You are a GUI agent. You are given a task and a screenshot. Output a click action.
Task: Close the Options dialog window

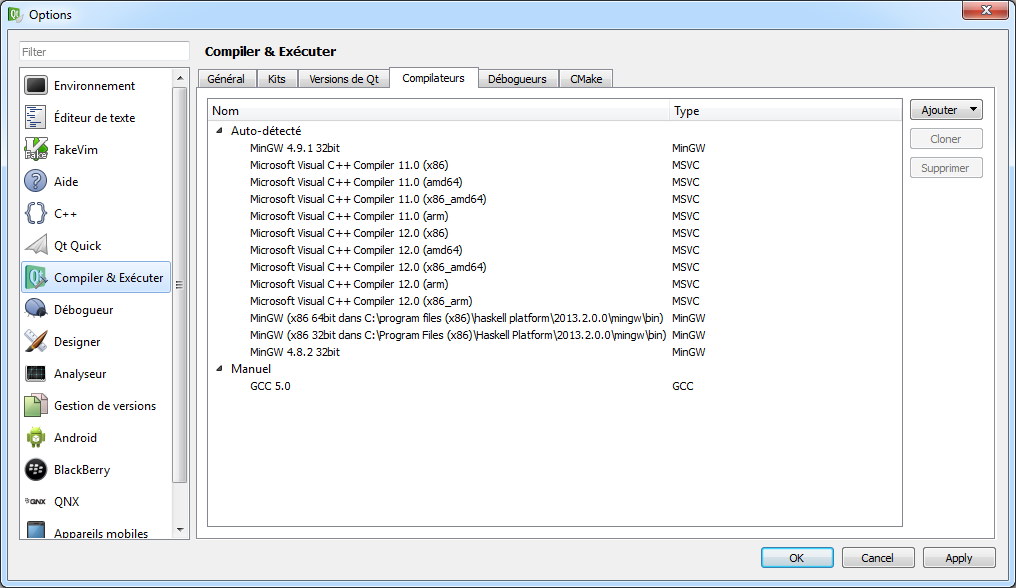(x=985, y=10)
